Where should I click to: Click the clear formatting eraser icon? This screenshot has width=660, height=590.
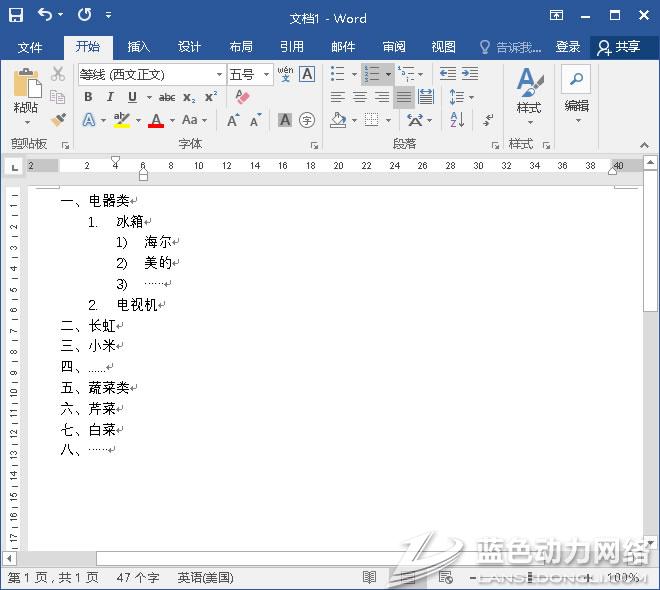tap(241, 97)
